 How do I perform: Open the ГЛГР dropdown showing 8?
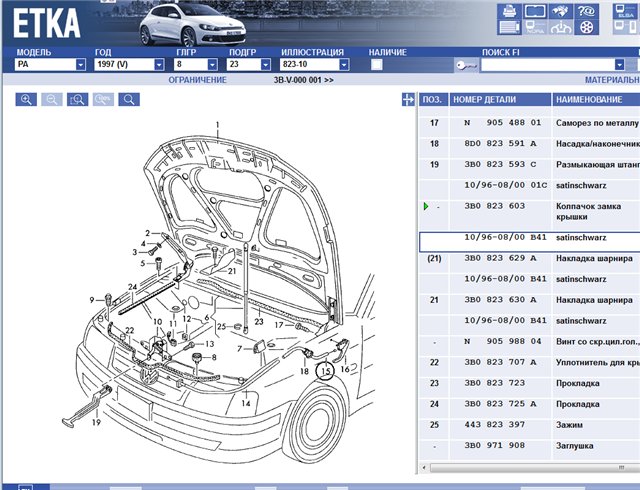point(196,65)
